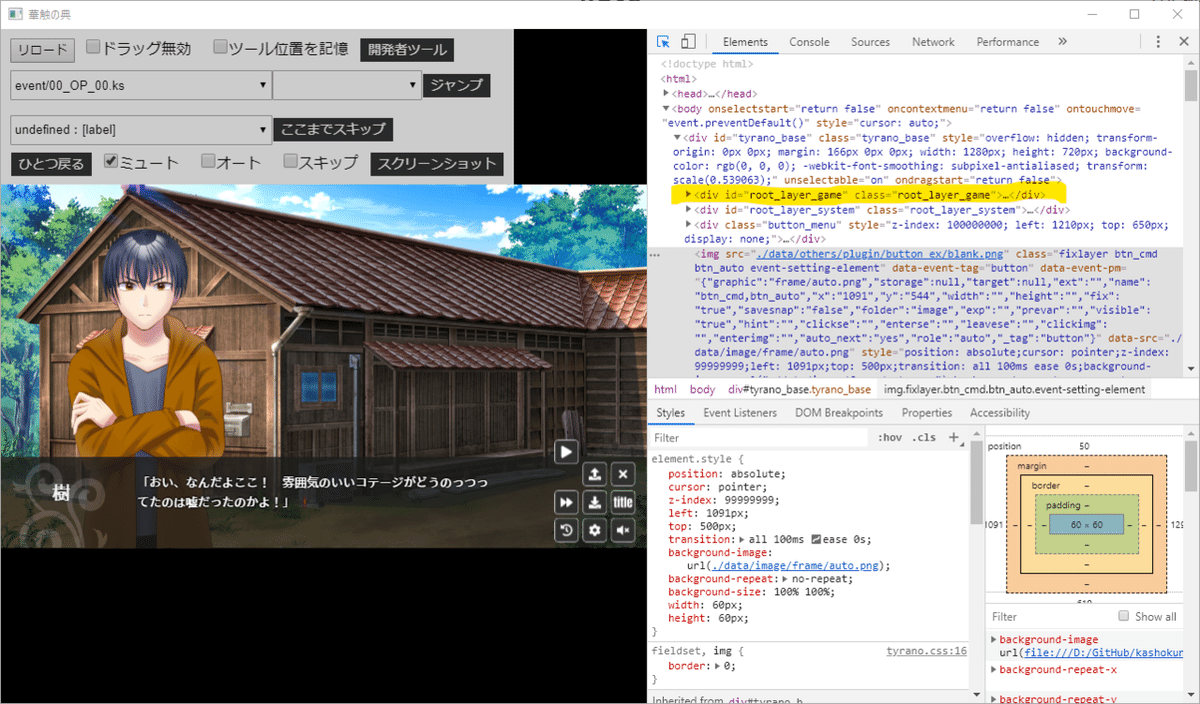Viewport: 1200px width, 704px height.
Task: Switch to the Network tab
Action: (933, 42)
